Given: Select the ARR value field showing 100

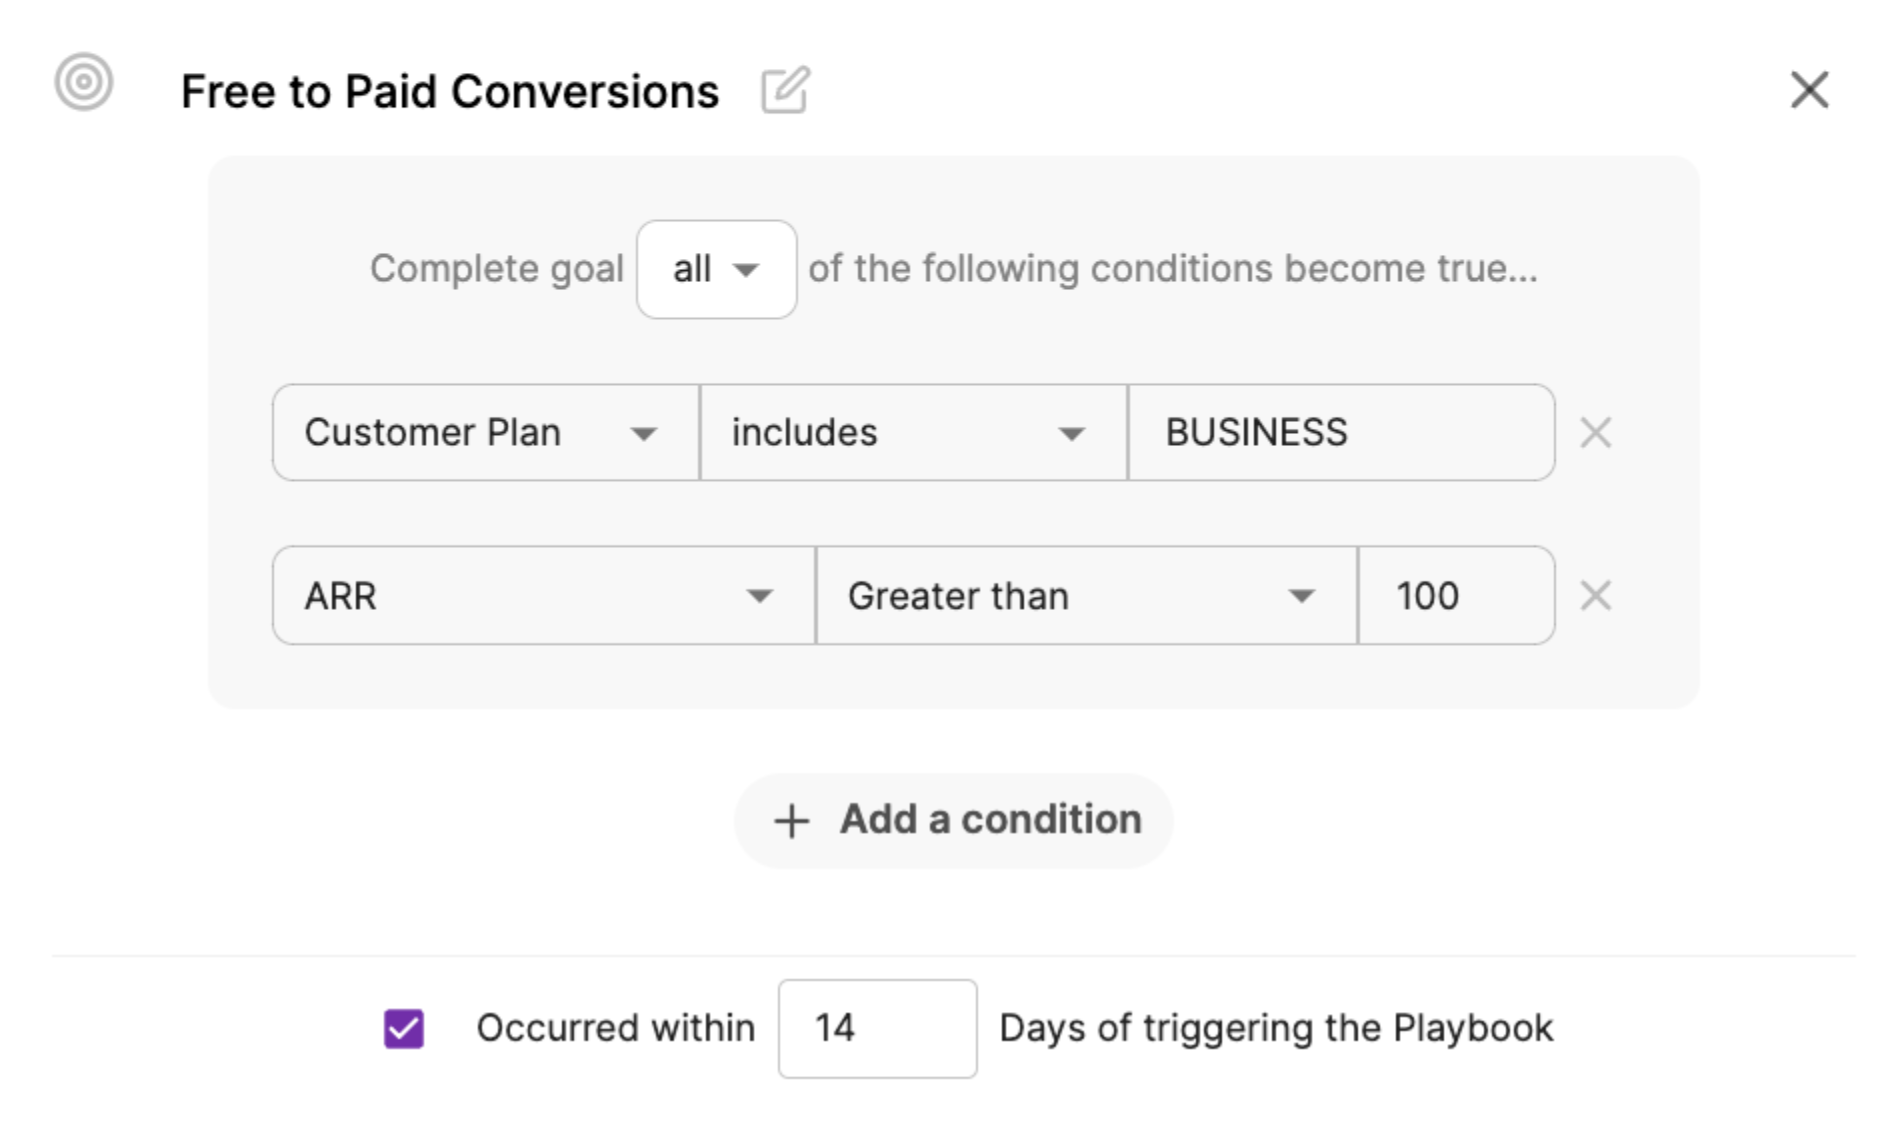Looking at the screenshot, I should (x=1455, y=596).
